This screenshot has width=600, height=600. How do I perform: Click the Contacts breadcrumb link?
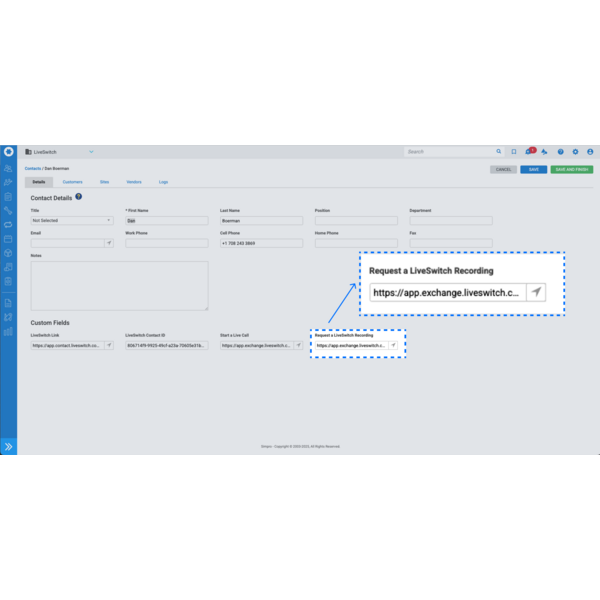pos(33,168)
